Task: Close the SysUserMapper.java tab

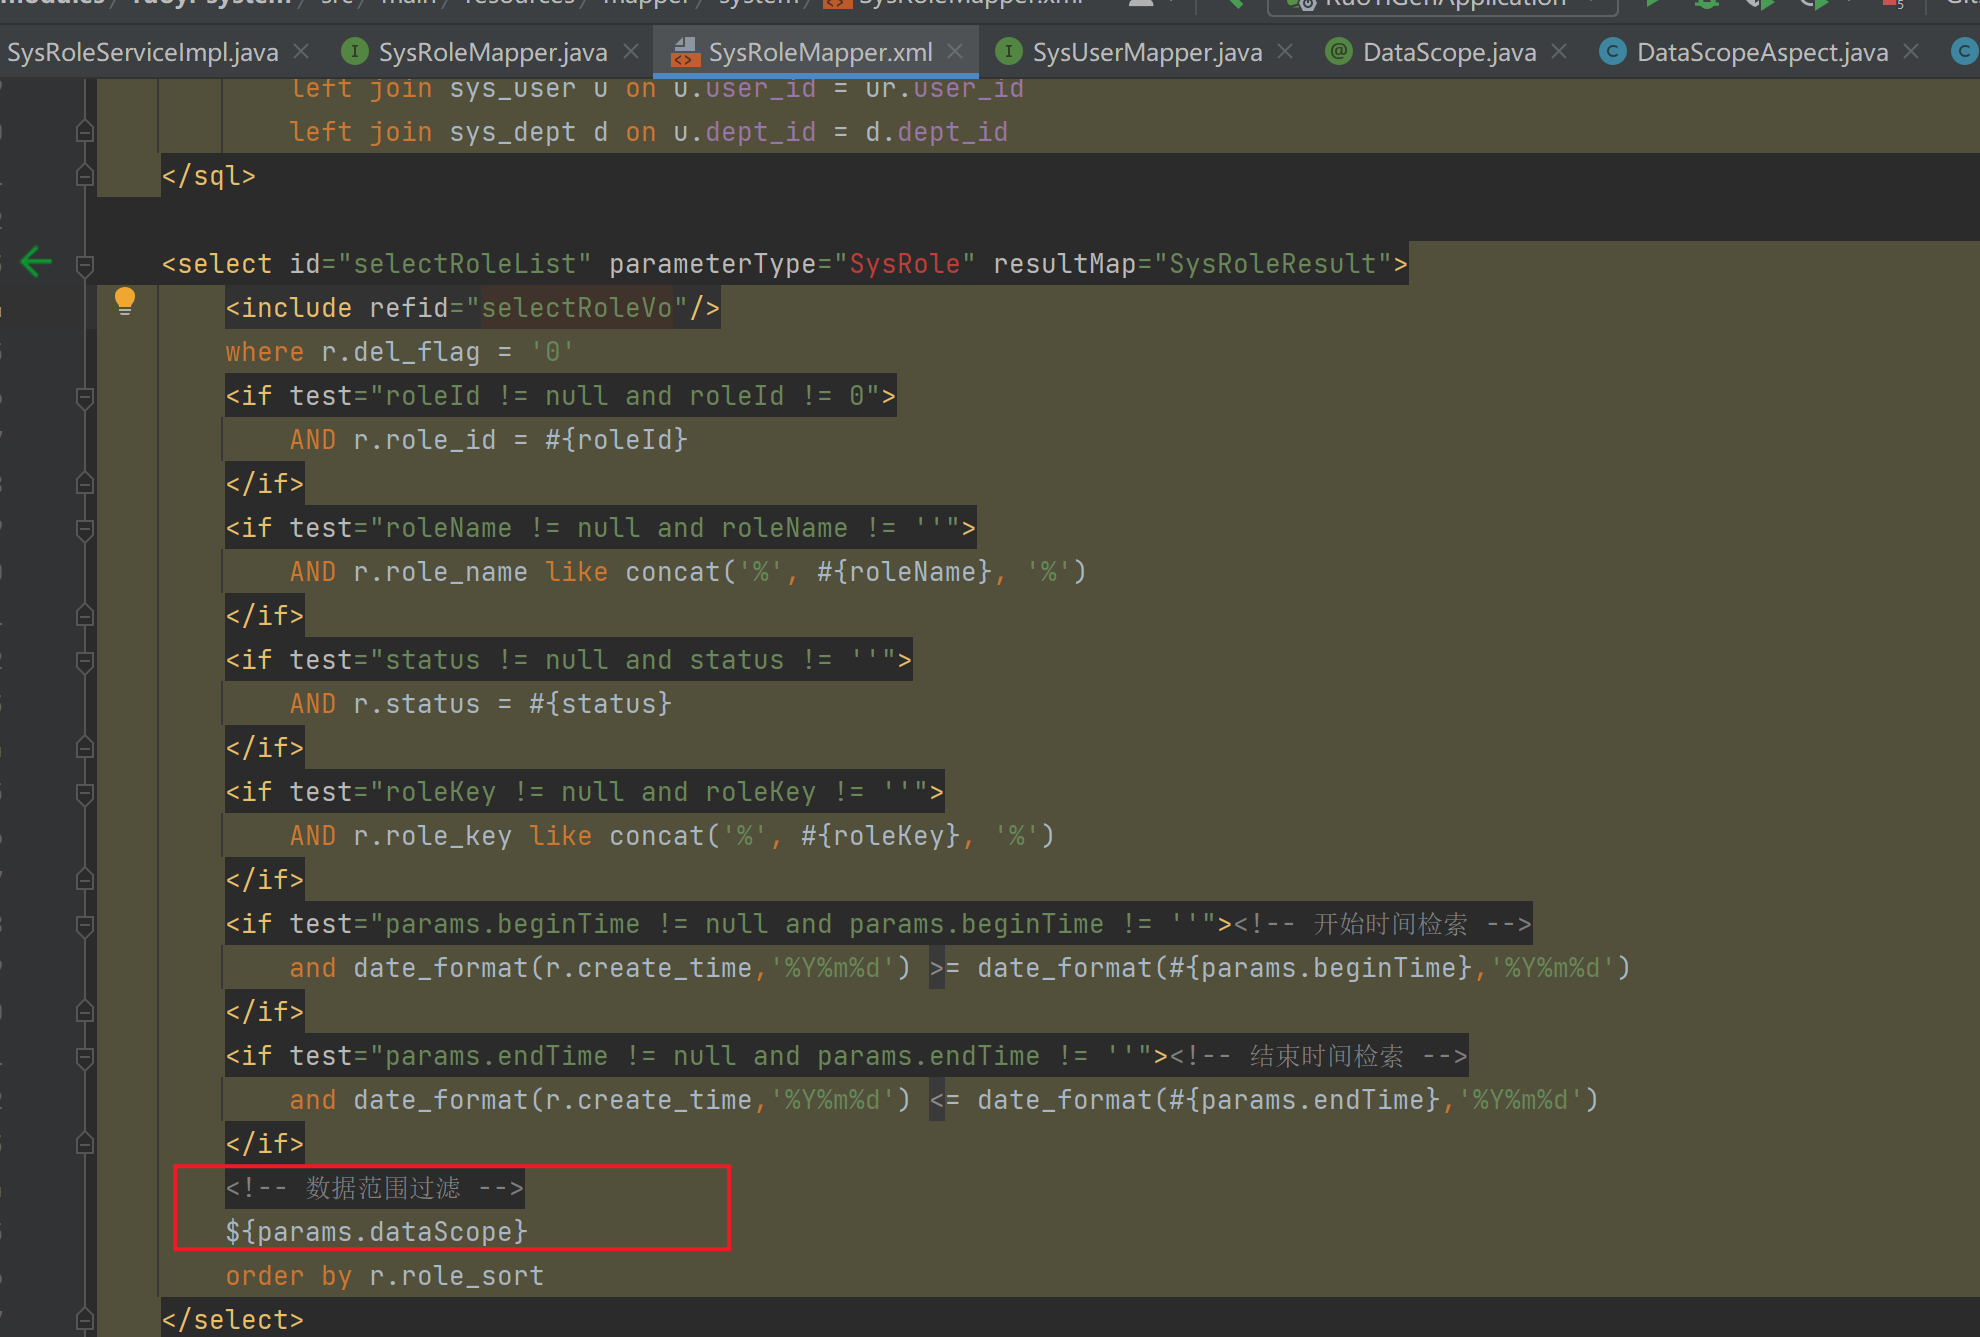Action: pyautogui.click(x=1285, y=51)
